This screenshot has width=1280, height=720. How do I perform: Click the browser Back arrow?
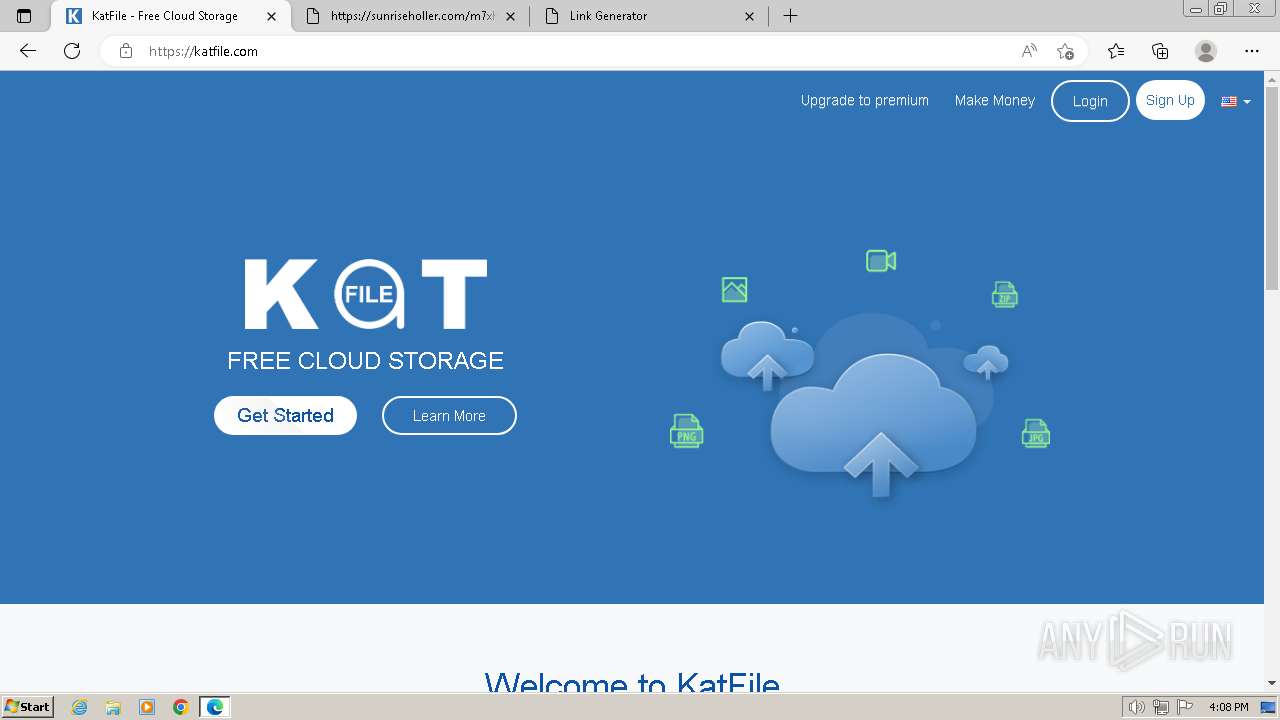coord(28,51)
